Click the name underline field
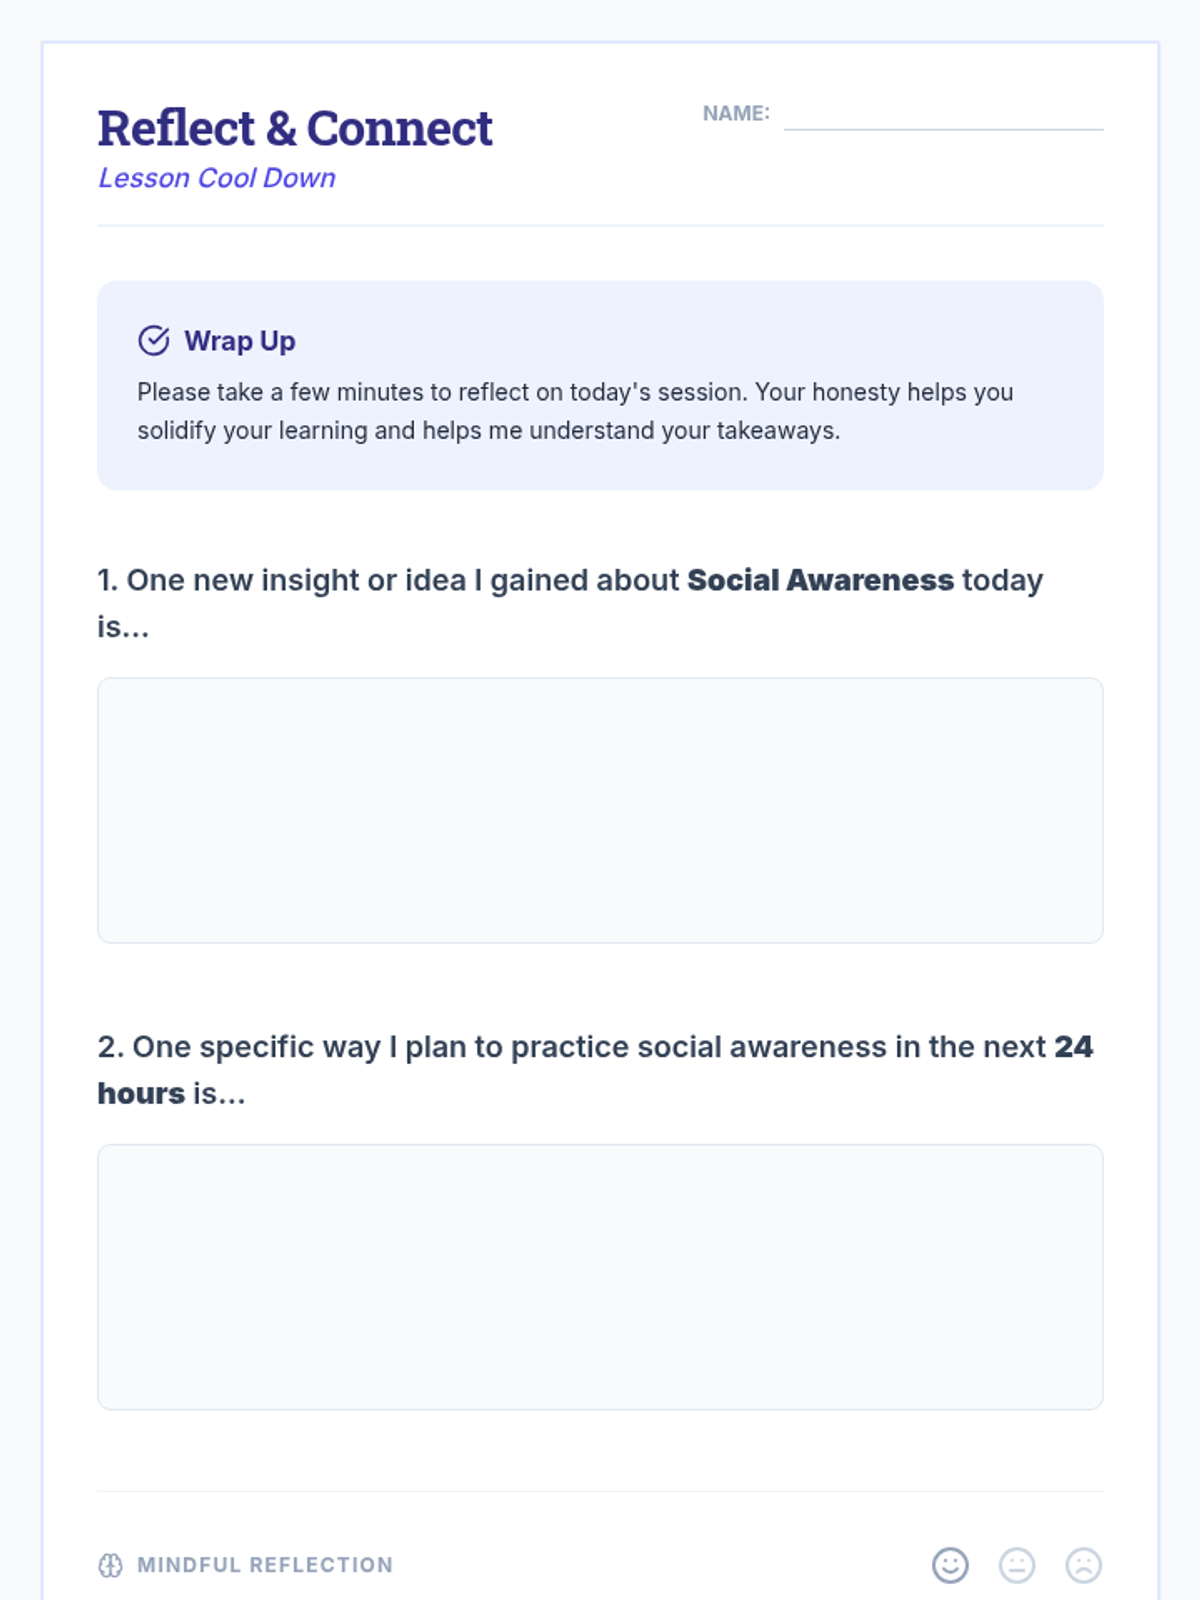The width and height of the screenshot is (1200, 1600). point(942,118)
